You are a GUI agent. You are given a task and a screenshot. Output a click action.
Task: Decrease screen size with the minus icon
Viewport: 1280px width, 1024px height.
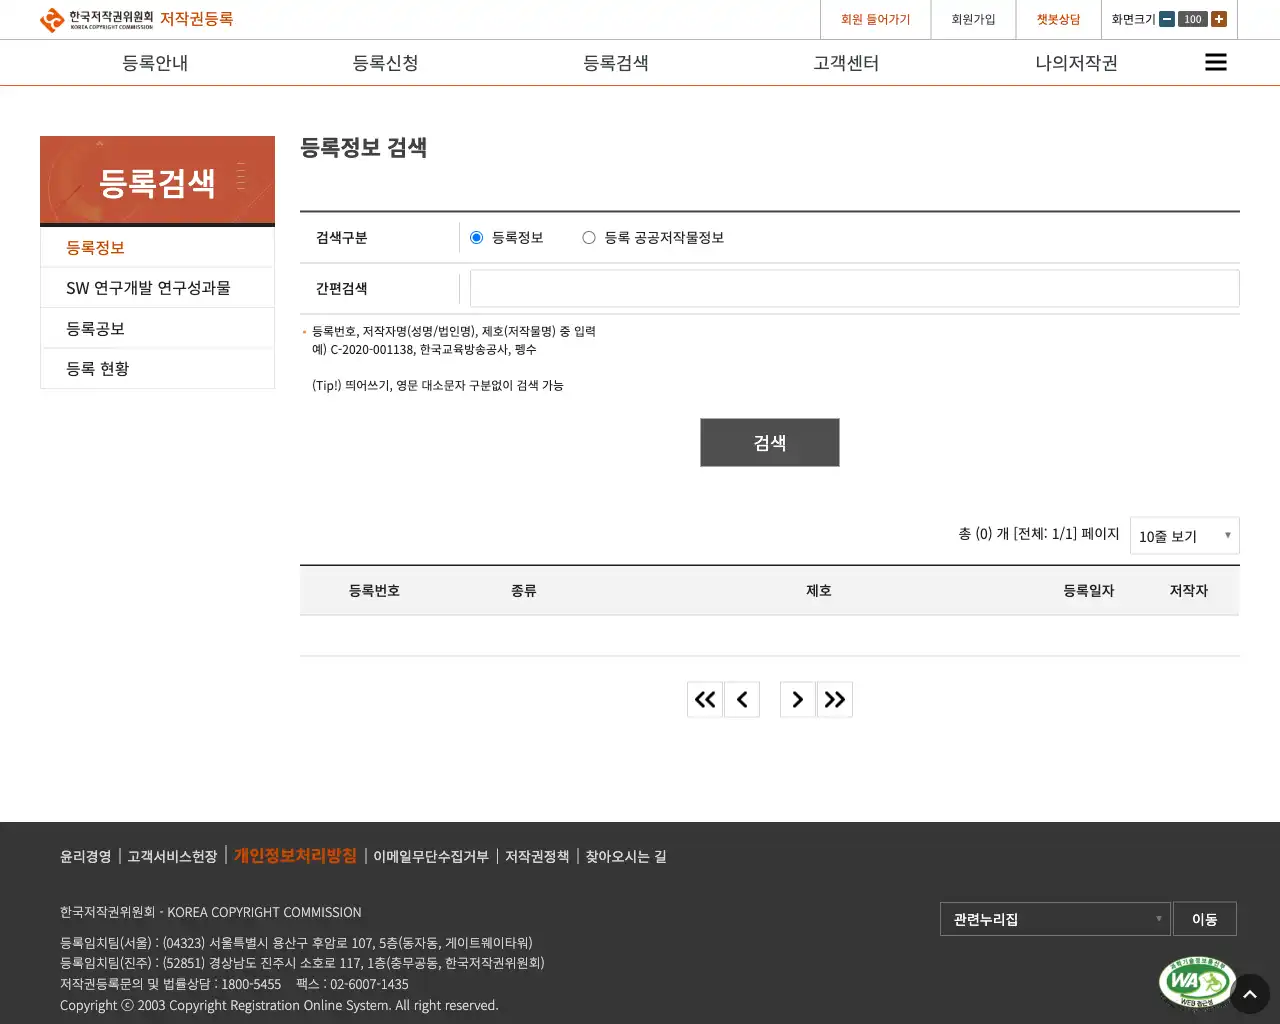tap(1167, 19)
